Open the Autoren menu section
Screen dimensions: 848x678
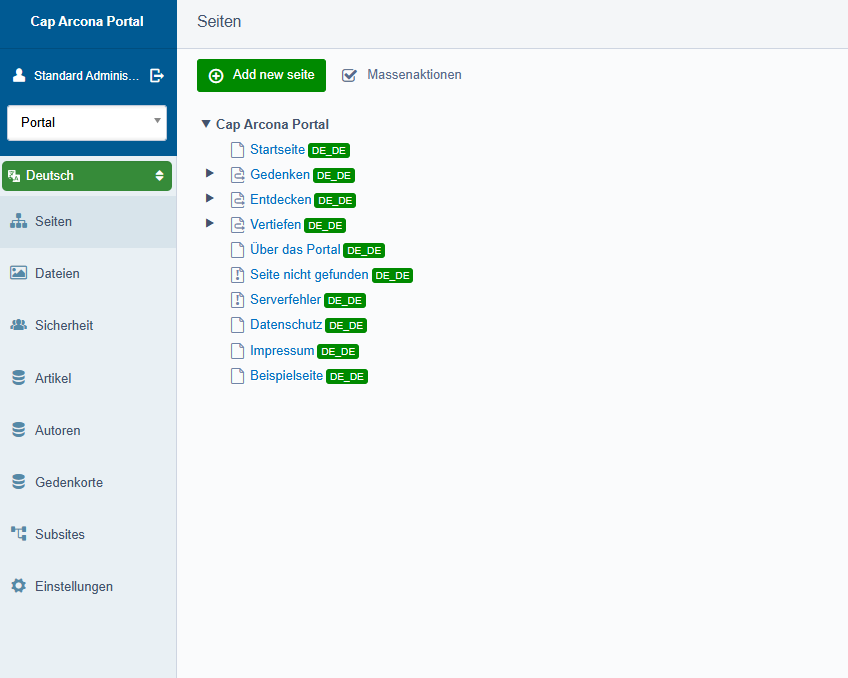tap(57, 430)
